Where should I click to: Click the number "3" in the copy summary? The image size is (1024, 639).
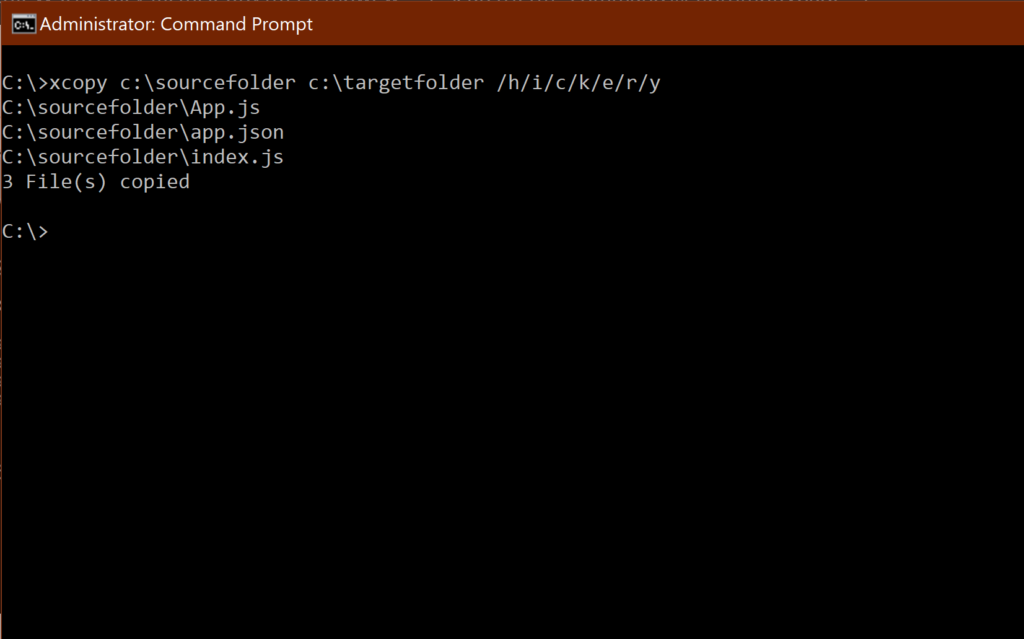coord(7,181)
